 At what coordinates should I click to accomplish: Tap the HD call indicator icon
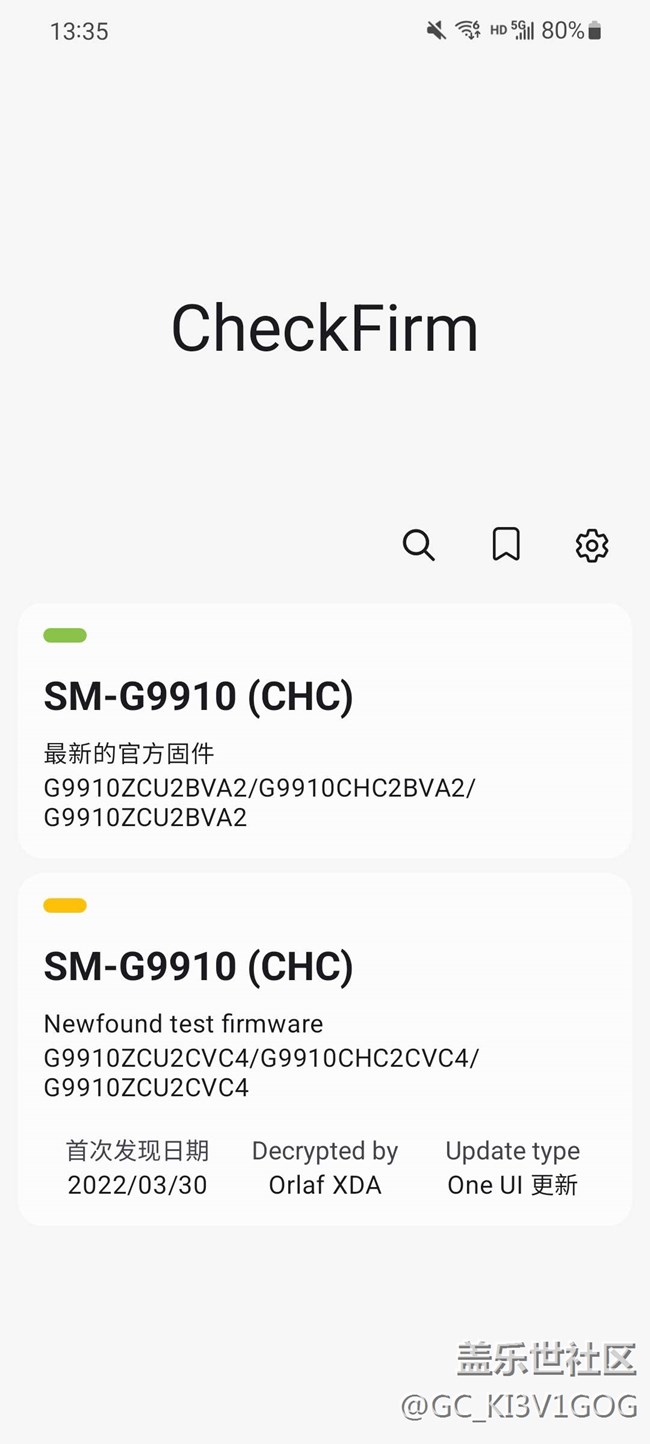click(498, 31)
